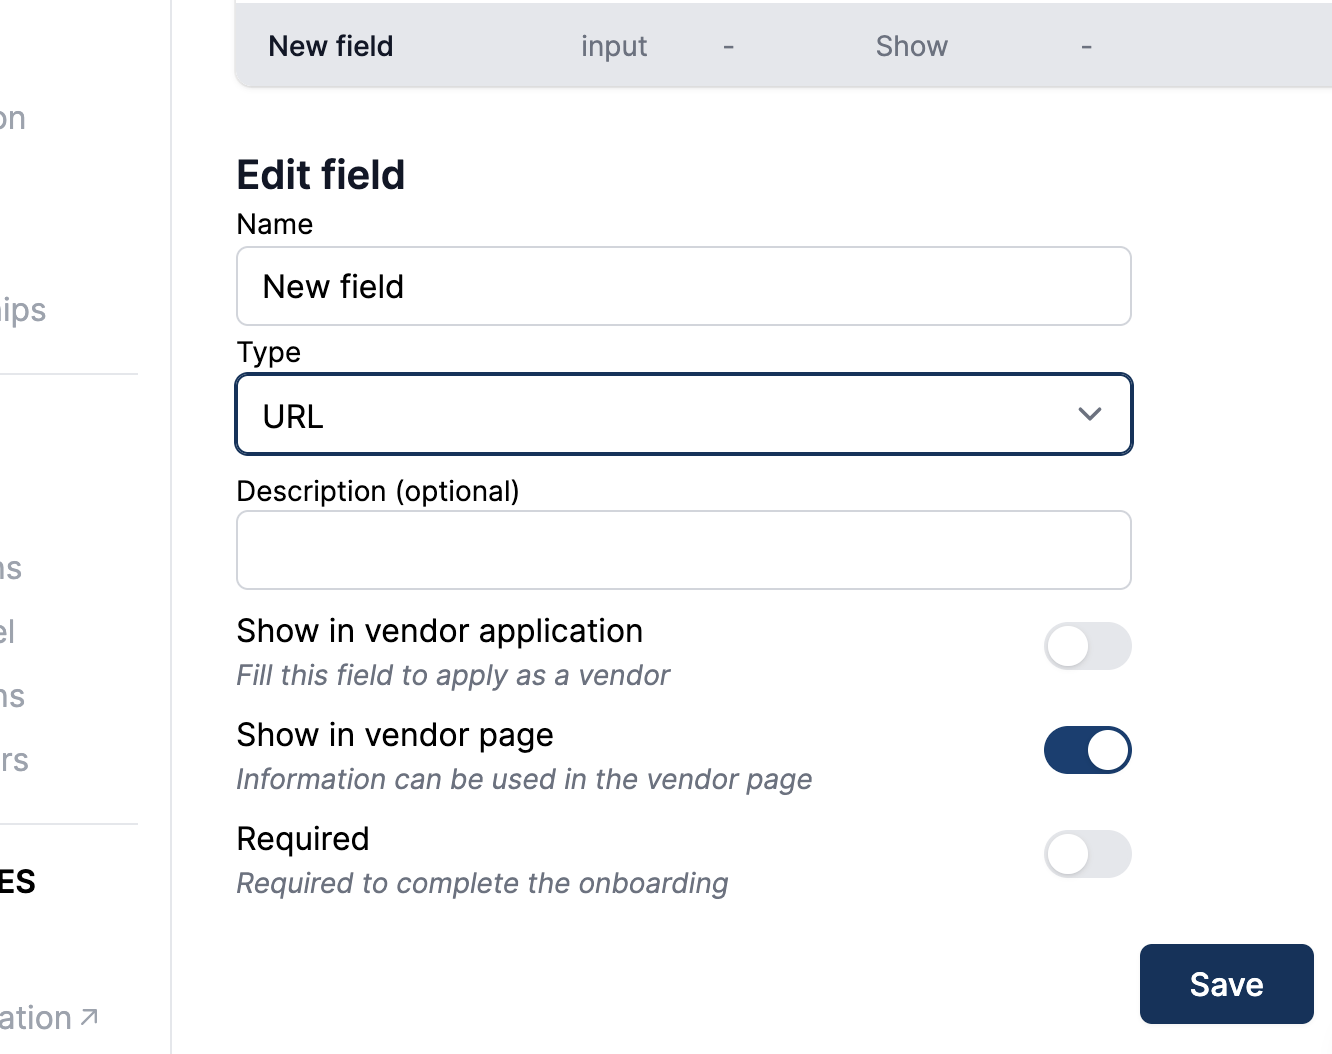Disable the Show in vendor page toggle
Viewport: 1332px width, 1054px height.
tap(1088, 750)
